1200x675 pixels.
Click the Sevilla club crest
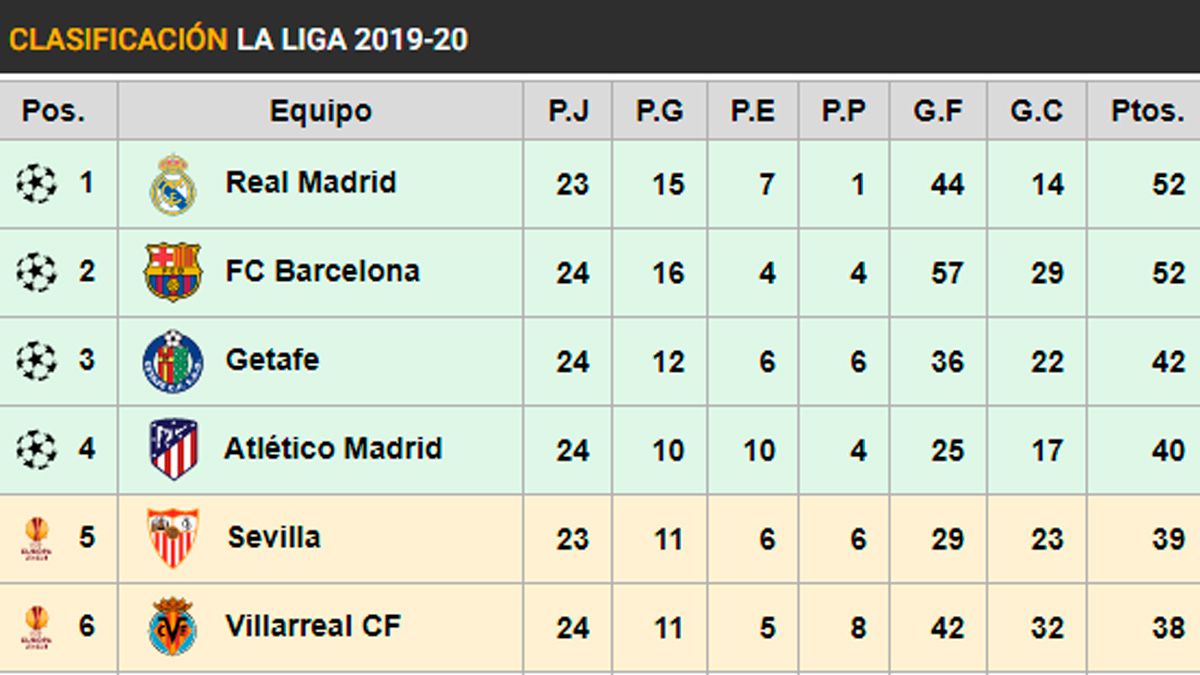pyautogui.click(x=173, y=538)
